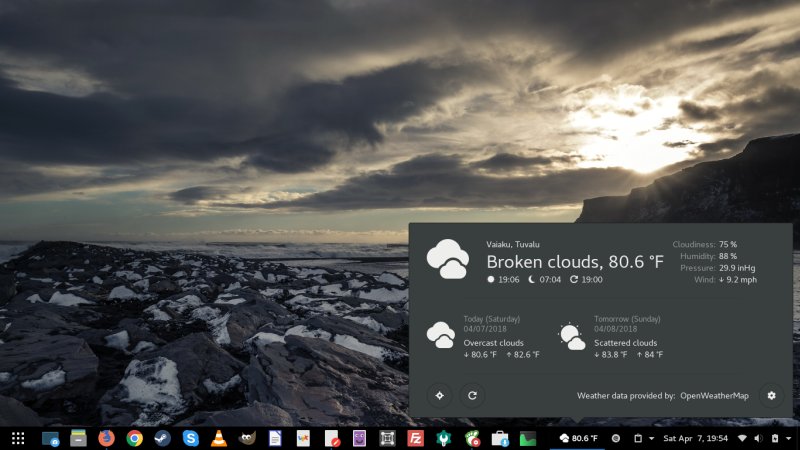Screen dimensions: 800x450
Task: Click the Vaiaku, Tuvalu location label
Action: 513,244
